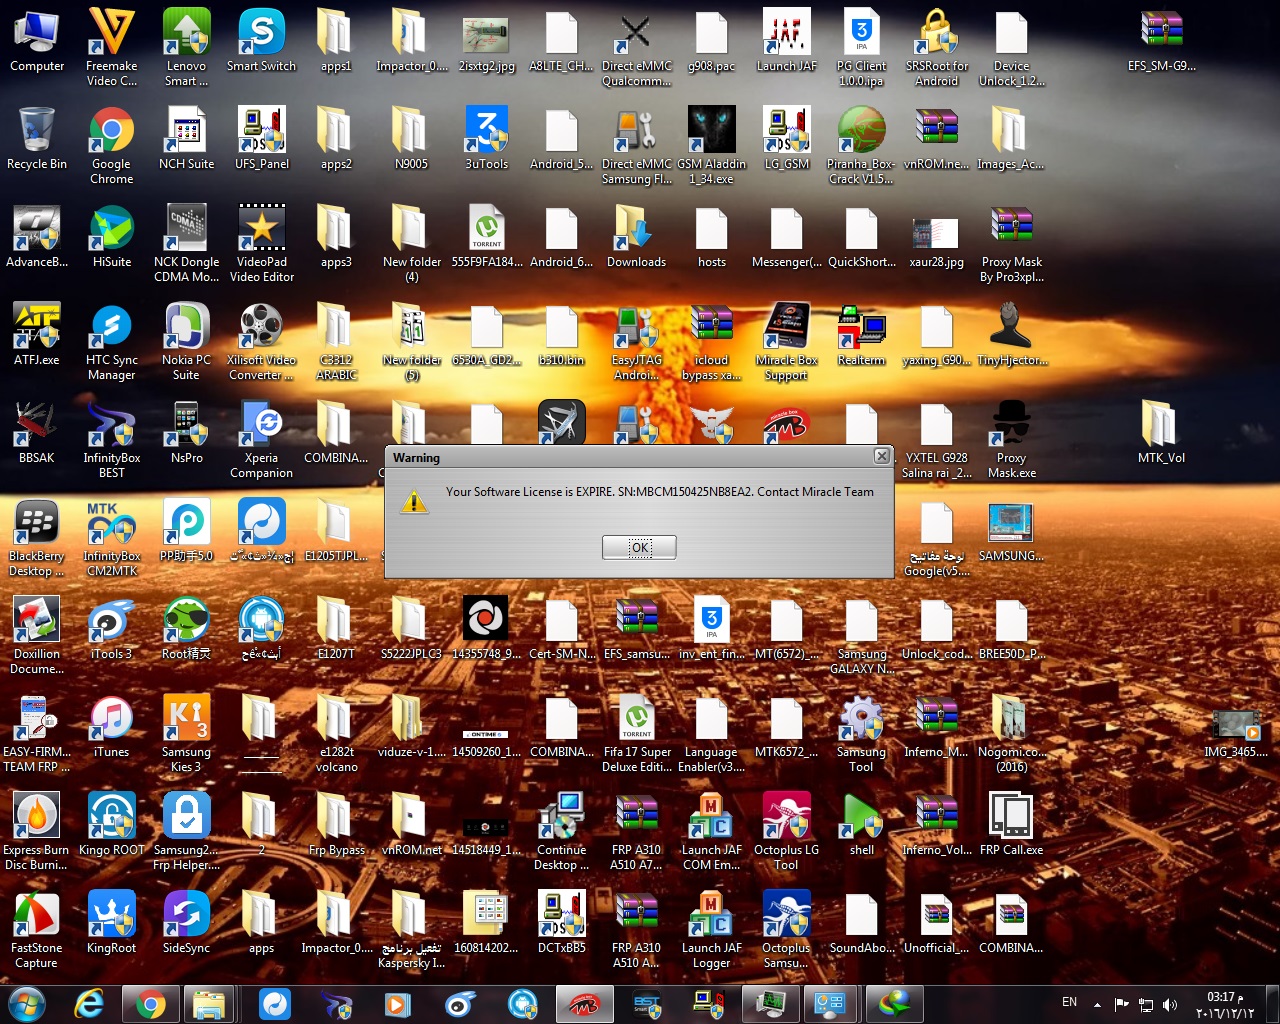This screenshot has height=1024, width=1280.
Task: Select the VideoPad Video Editor shortcut
Action: (x=262, y=244)
